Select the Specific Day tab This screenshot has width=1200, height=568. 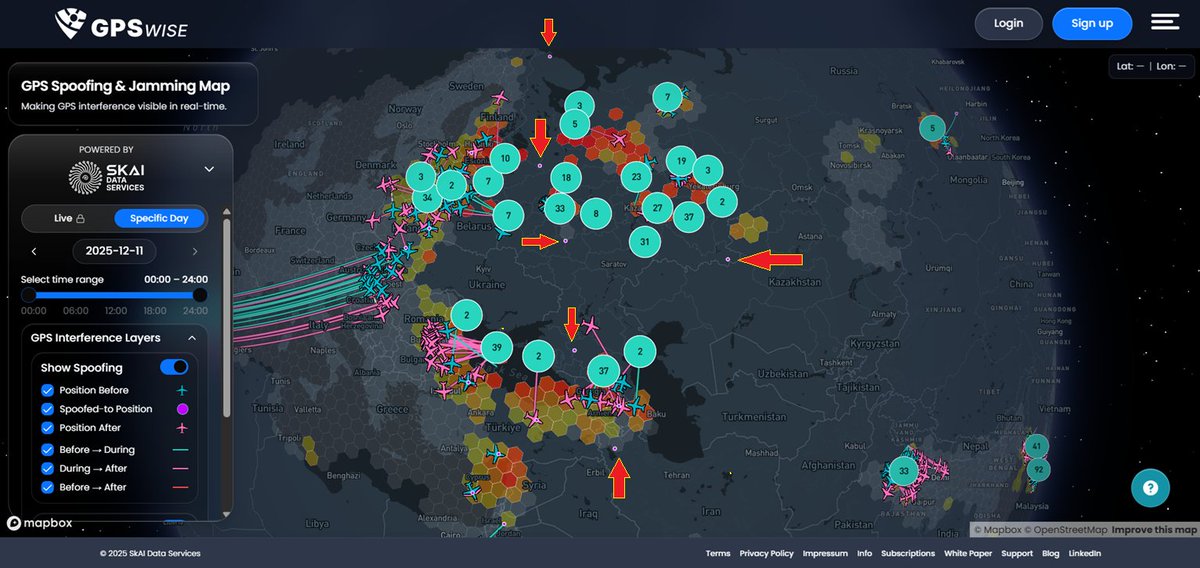tap(159, 218)
